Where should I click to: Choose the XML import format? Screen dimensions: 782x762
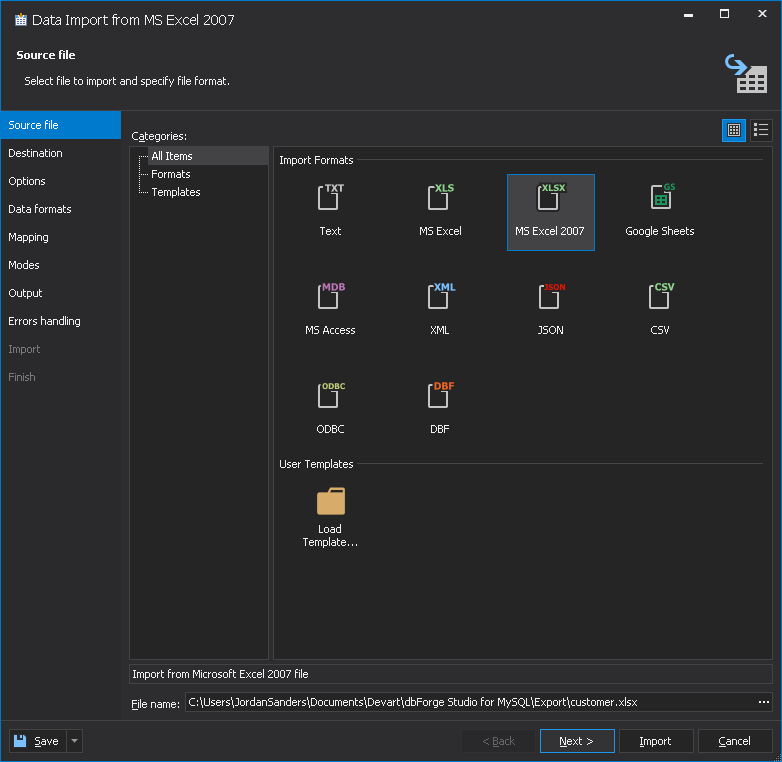tap(440, 296)
